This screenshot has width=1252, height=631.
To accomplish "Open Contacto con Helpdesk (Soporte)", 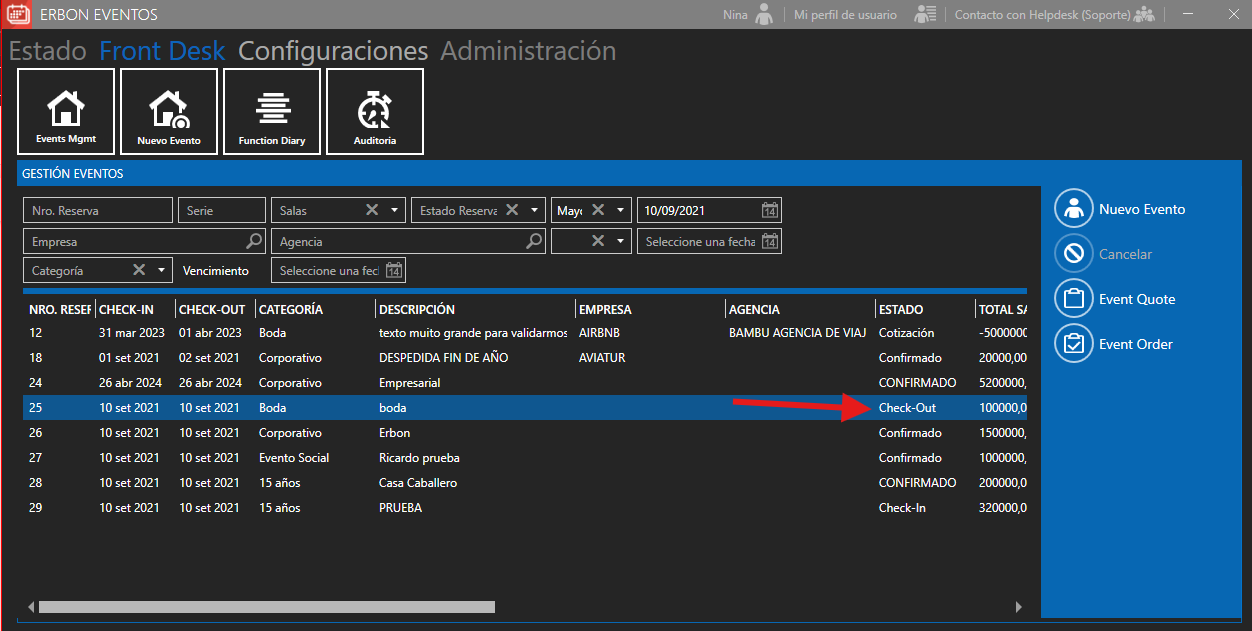I will click(x=1042, y=15).
